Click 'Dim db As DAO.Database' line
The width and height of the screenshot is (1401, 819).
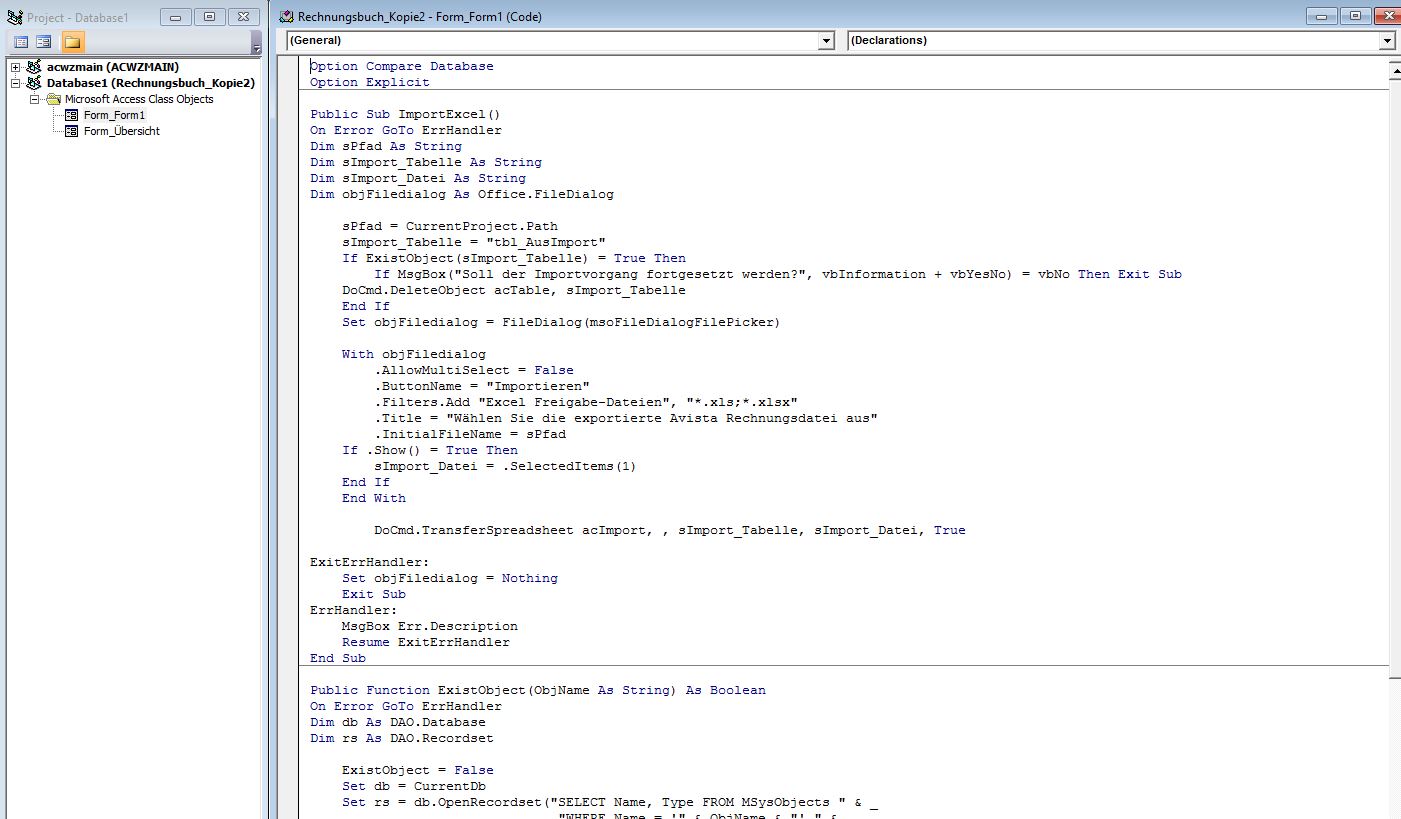398,722
